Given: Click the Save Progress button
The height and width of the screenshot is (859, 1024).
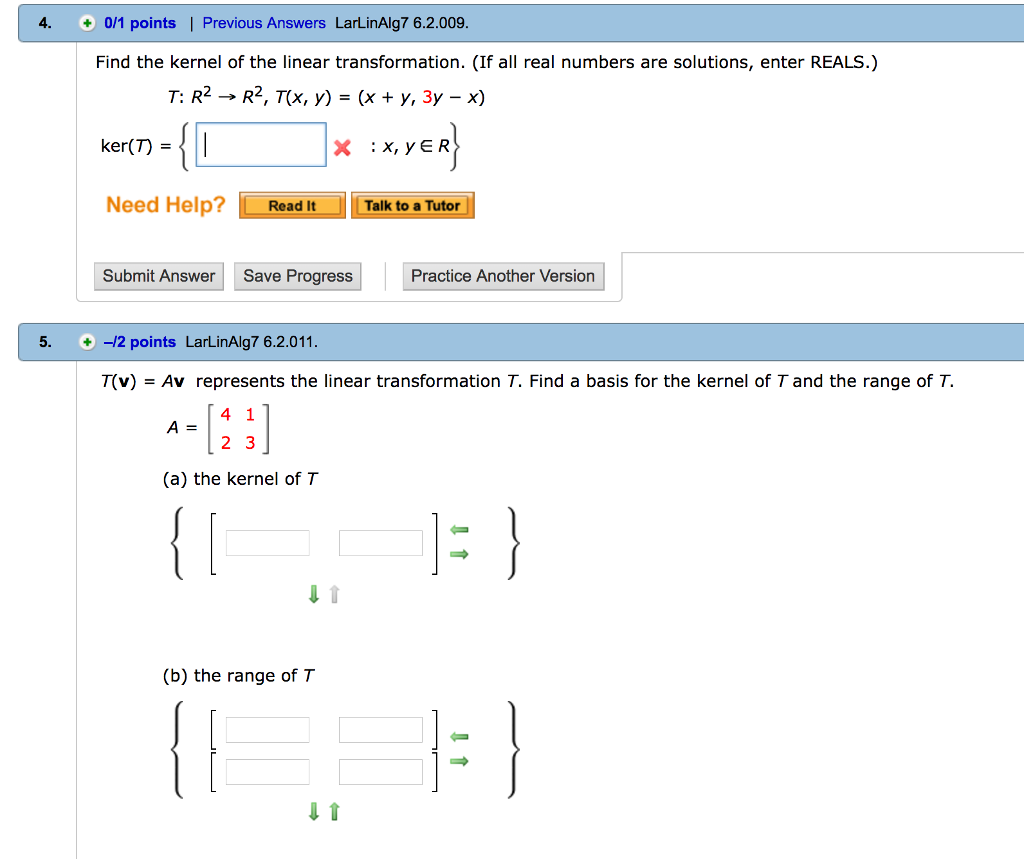Looking at the screenshot, I should pos(297,276).
